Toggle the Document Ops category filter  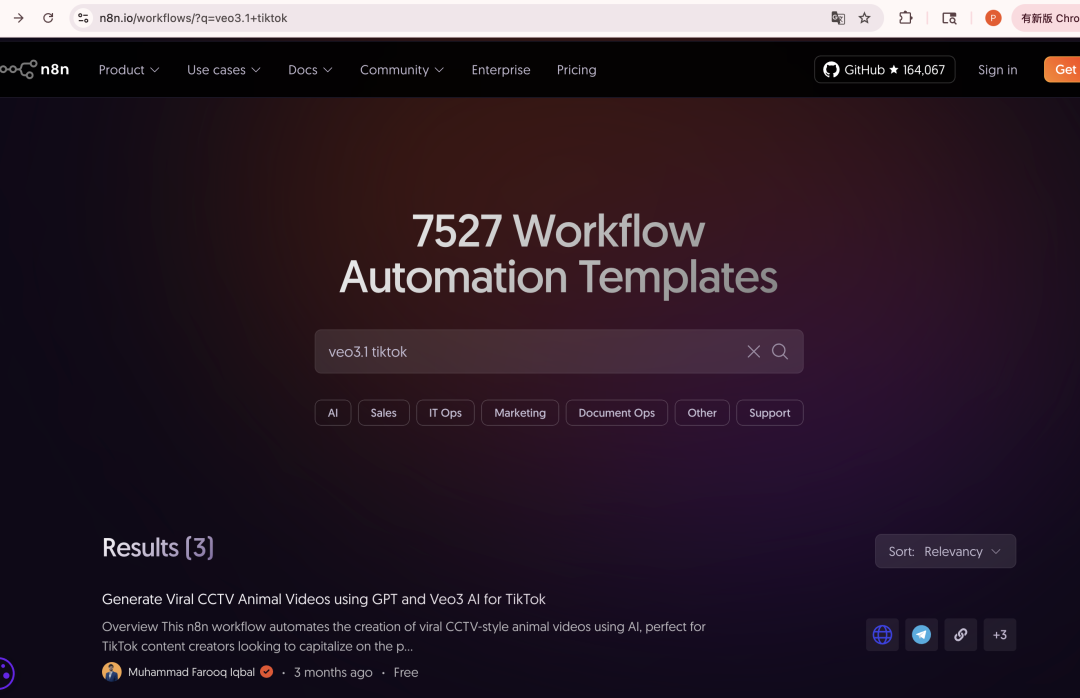616,413
